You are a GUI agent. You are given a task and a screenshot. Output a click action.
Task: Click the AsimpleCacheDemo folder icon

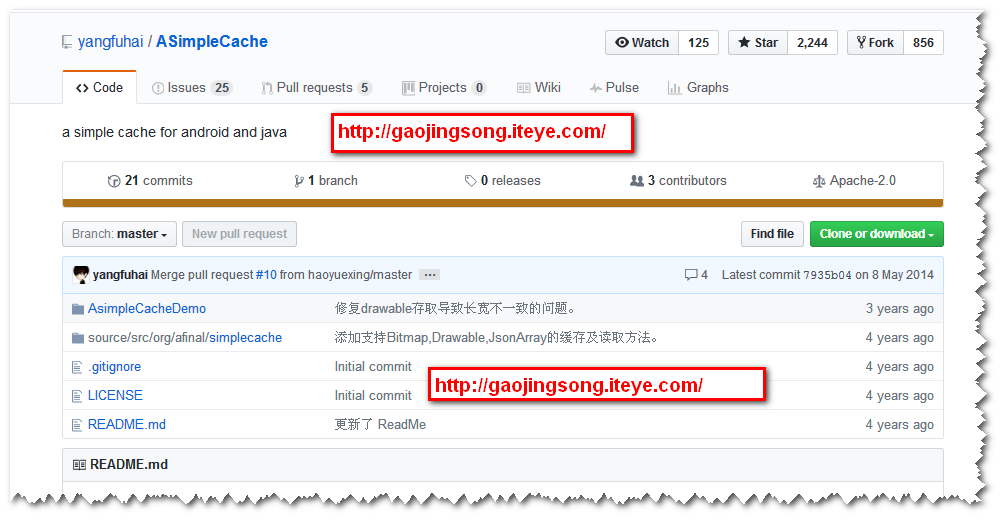[78, 309]
